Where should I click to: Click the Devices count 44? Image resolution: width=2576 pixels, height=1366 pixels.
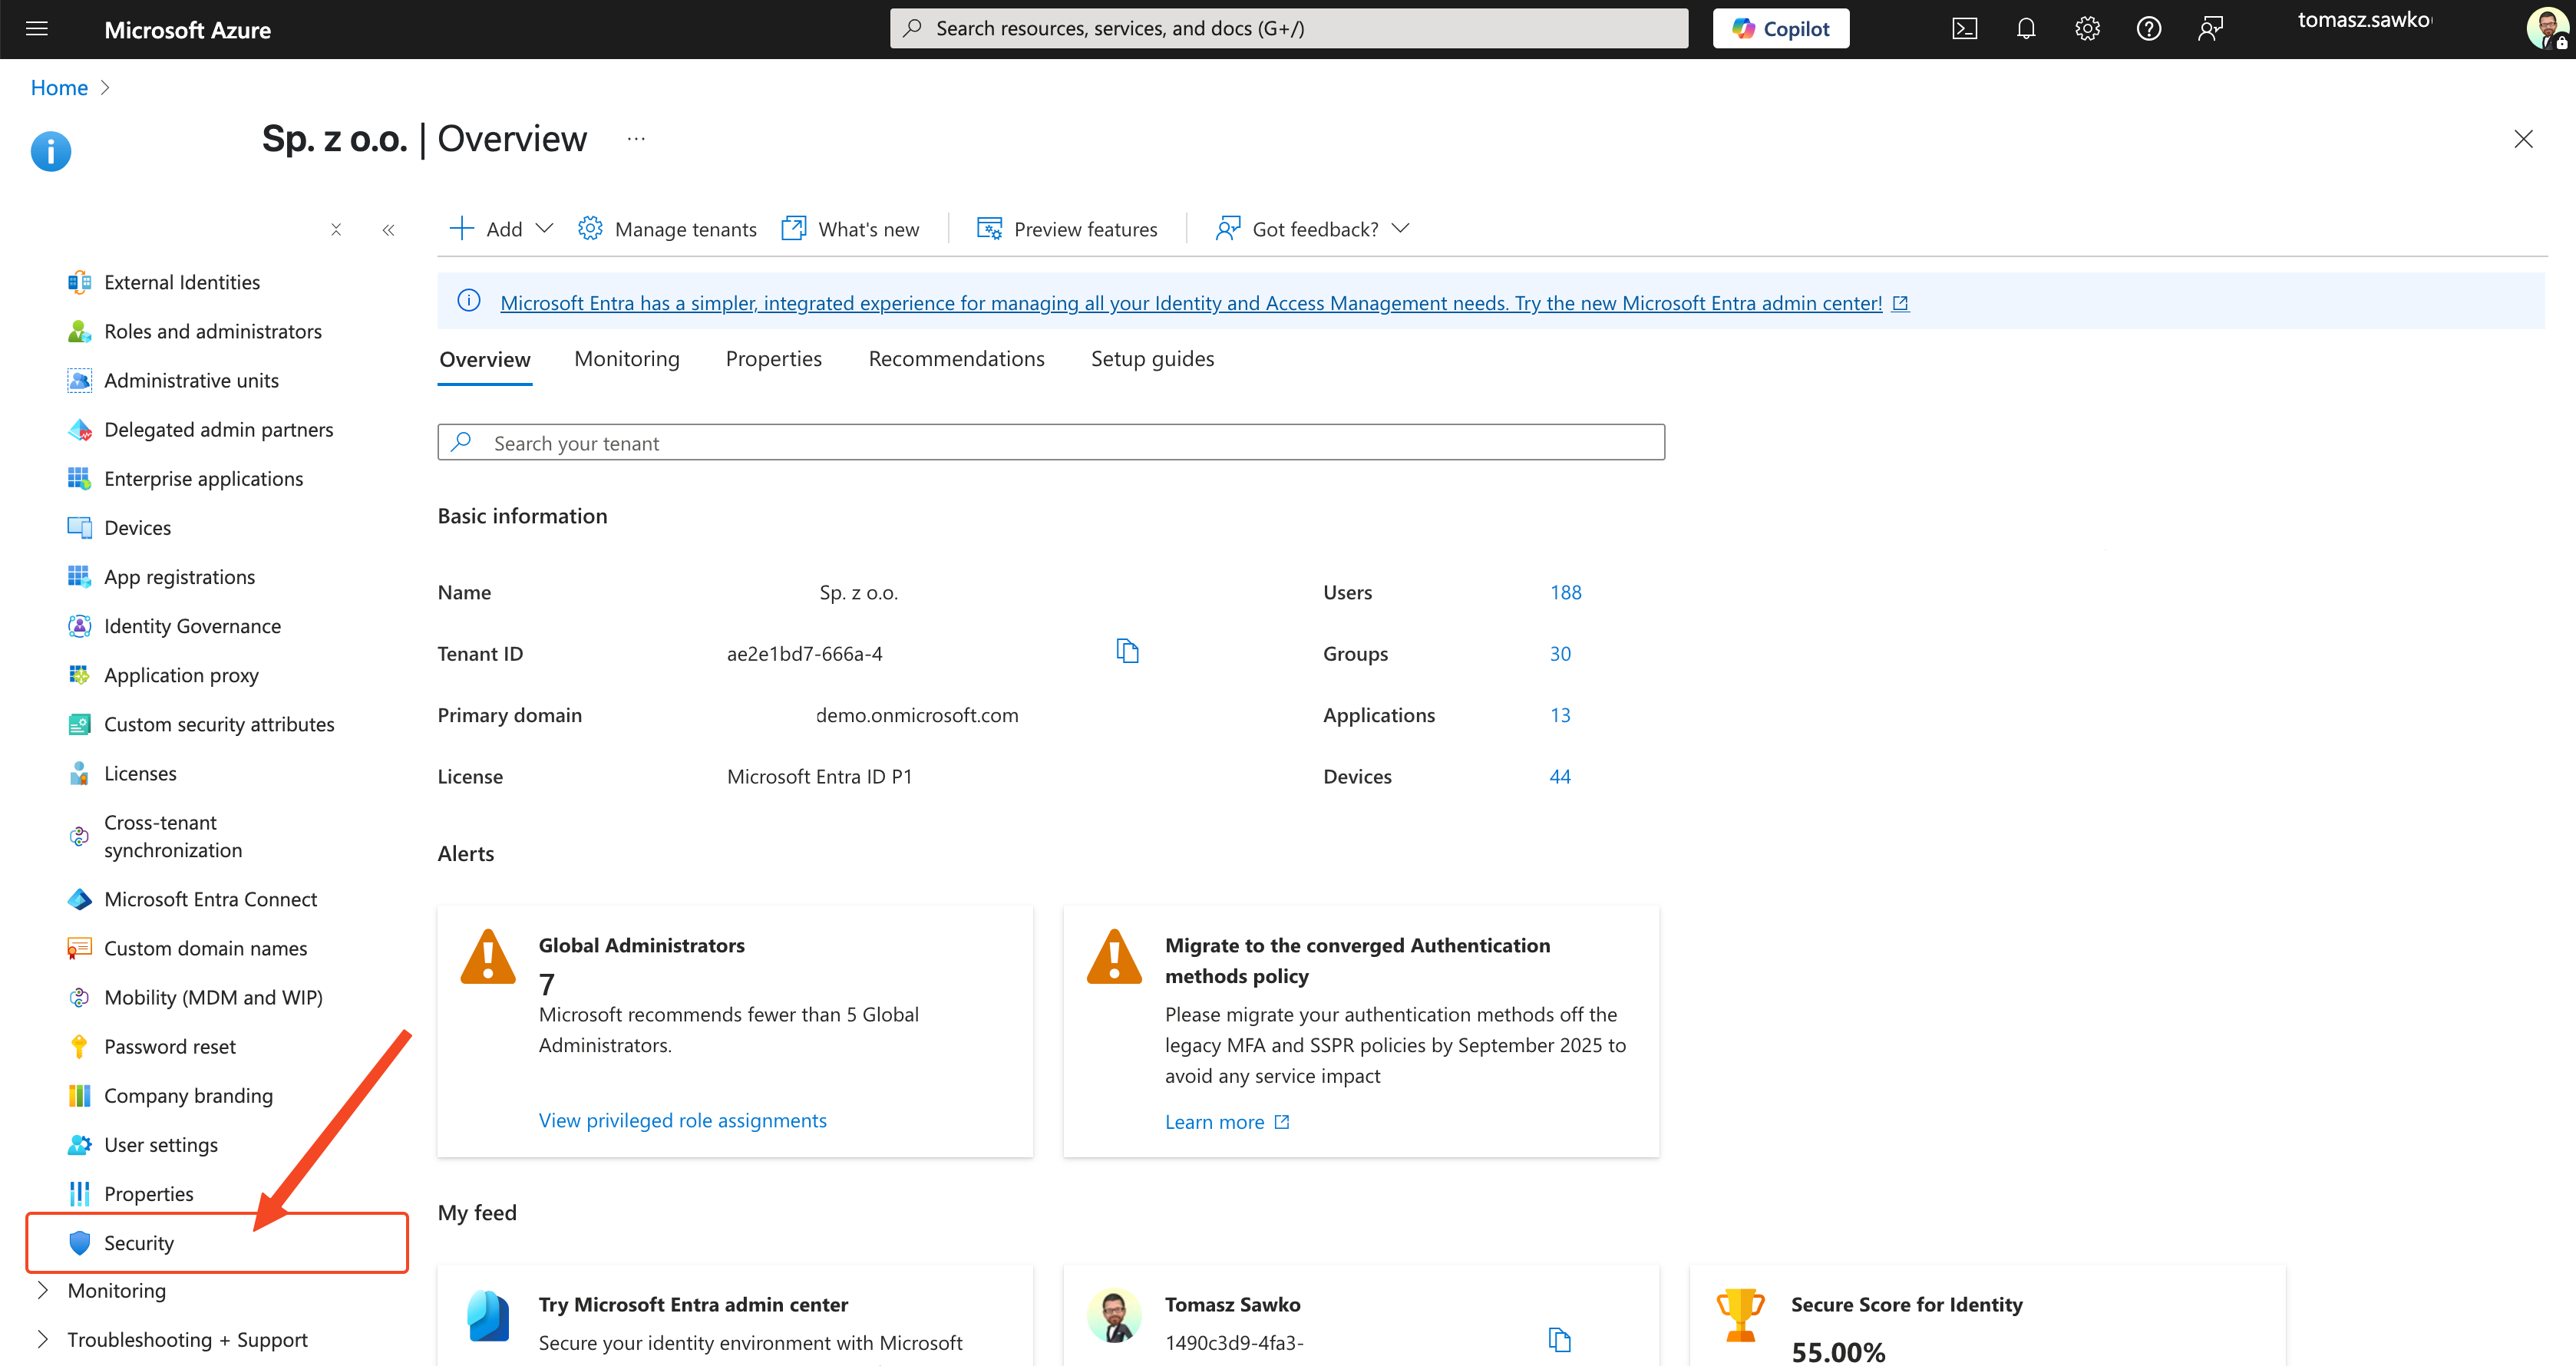pos(1560,777)
